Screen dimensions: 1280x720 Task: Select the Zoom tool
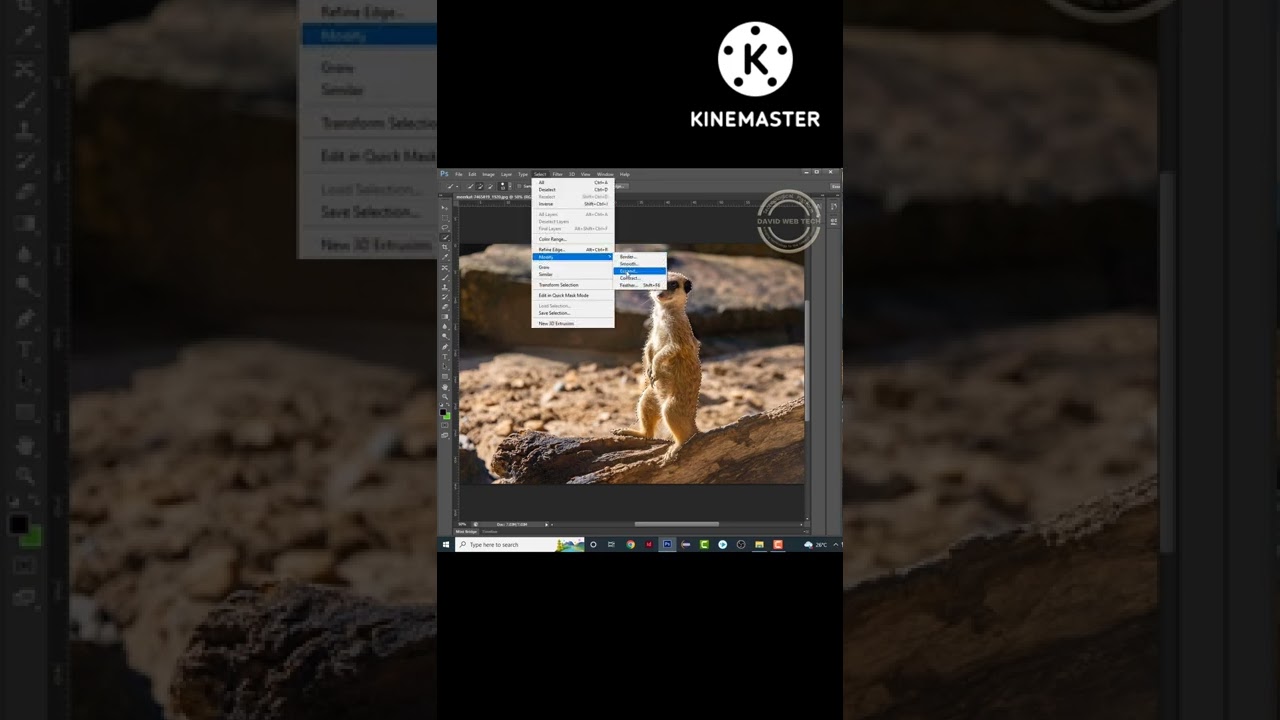(x=445, y=397)
